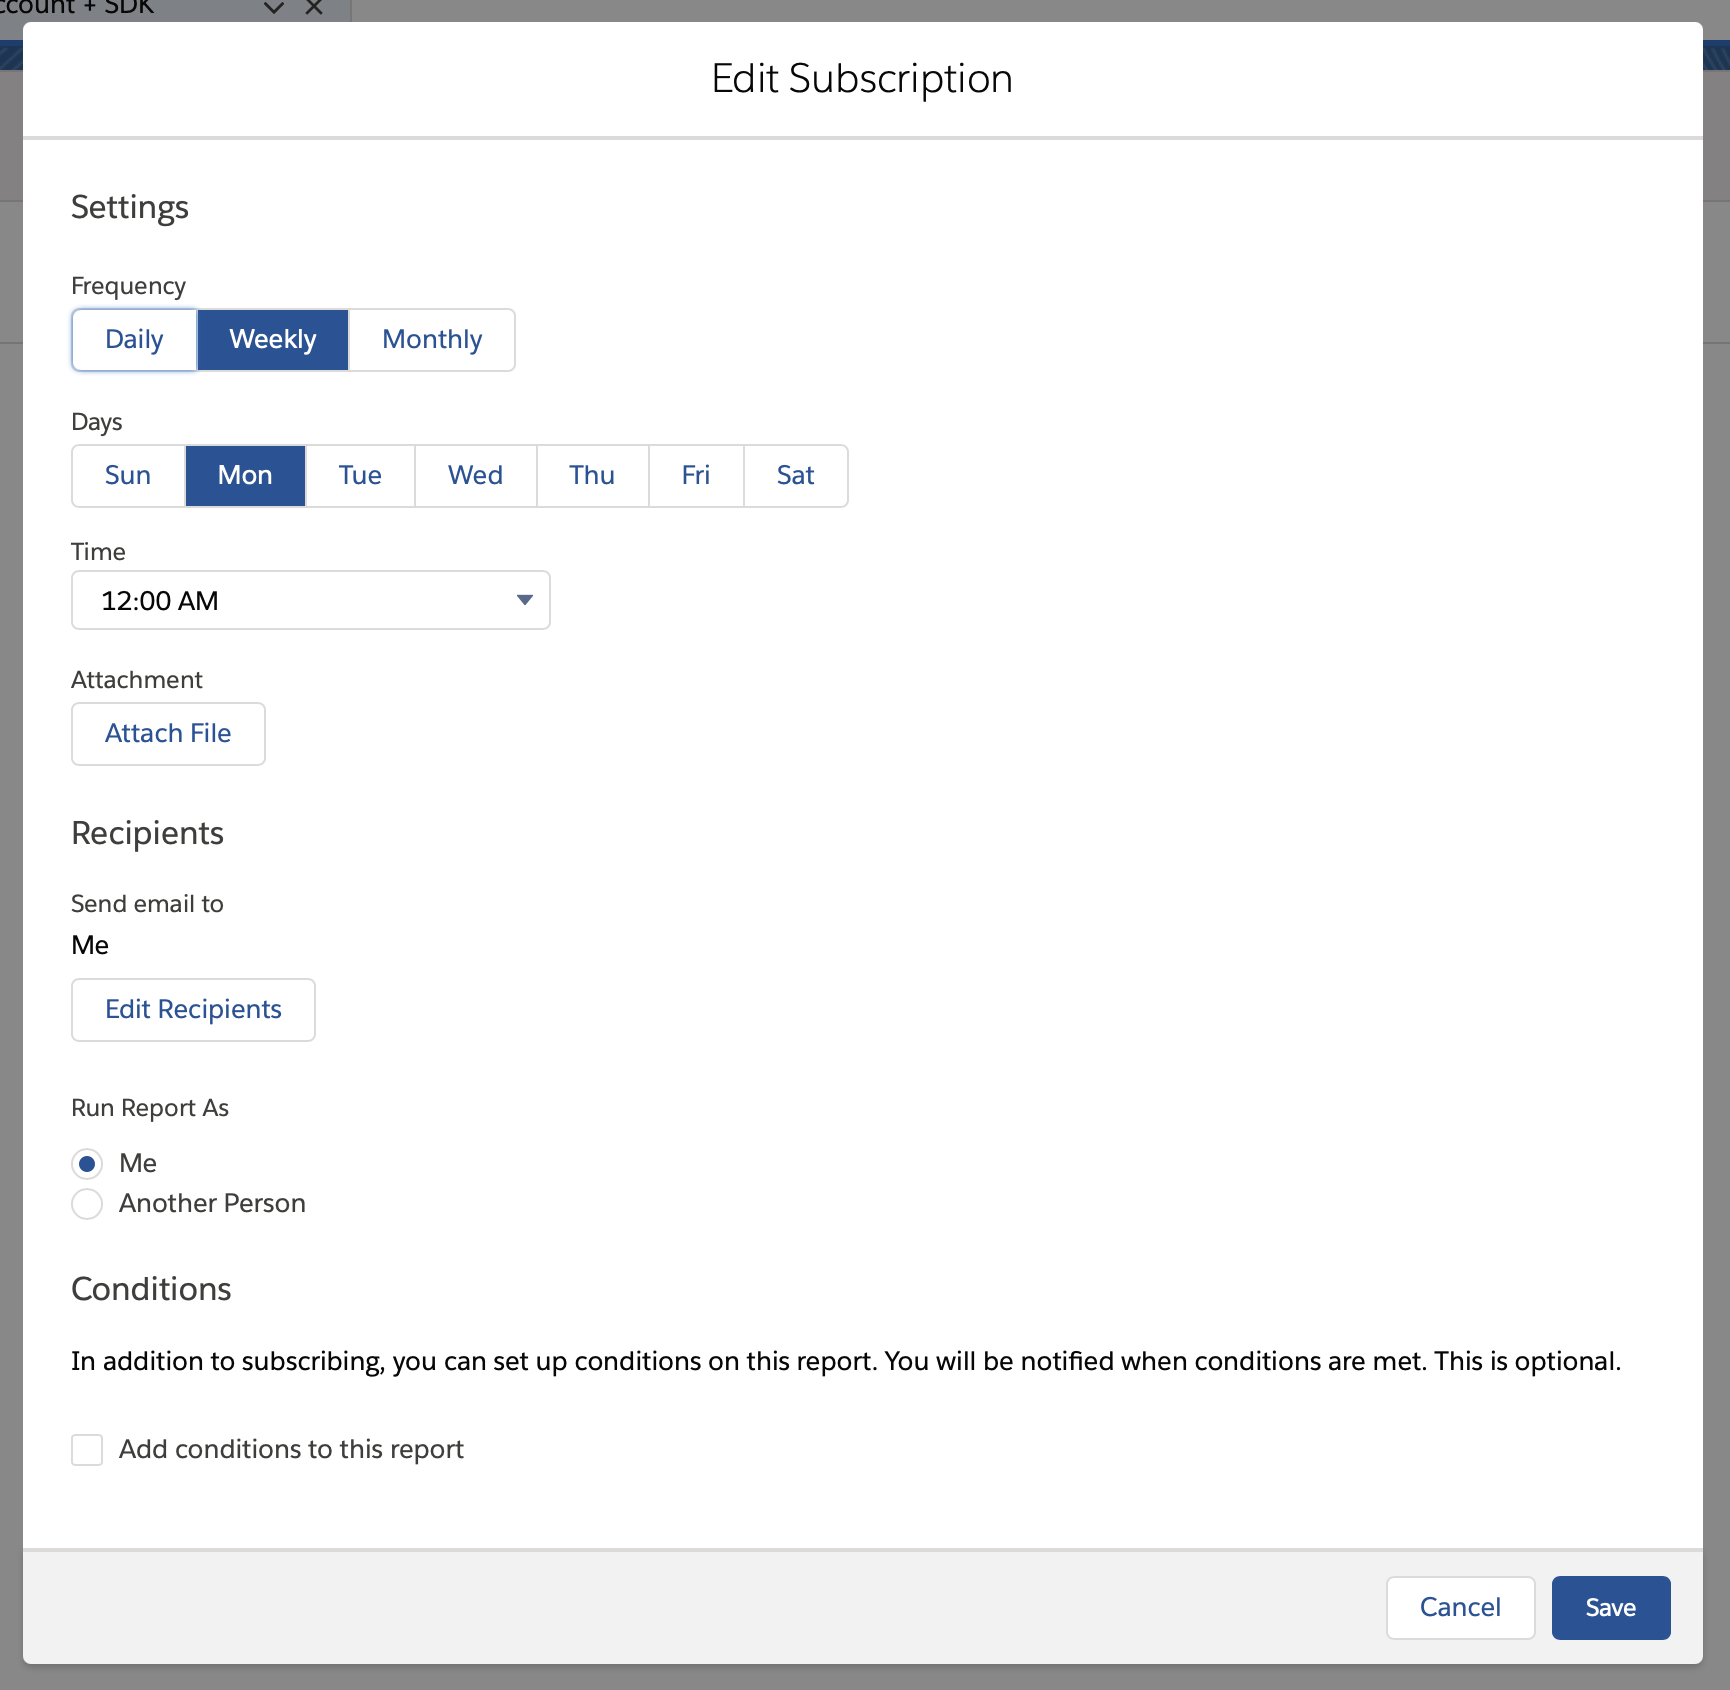
Task: Click the 'Frequency' label
Action: pos(128,287)
